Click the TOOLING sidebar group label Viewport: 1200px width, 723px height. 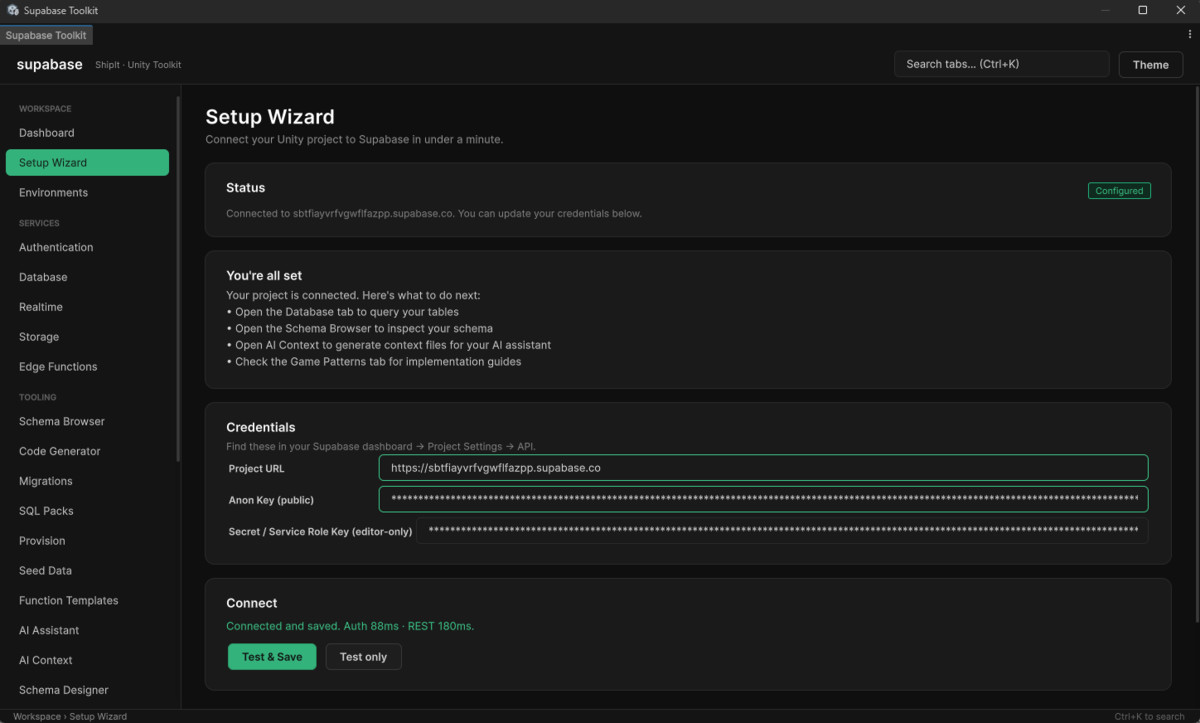[38, 397]
